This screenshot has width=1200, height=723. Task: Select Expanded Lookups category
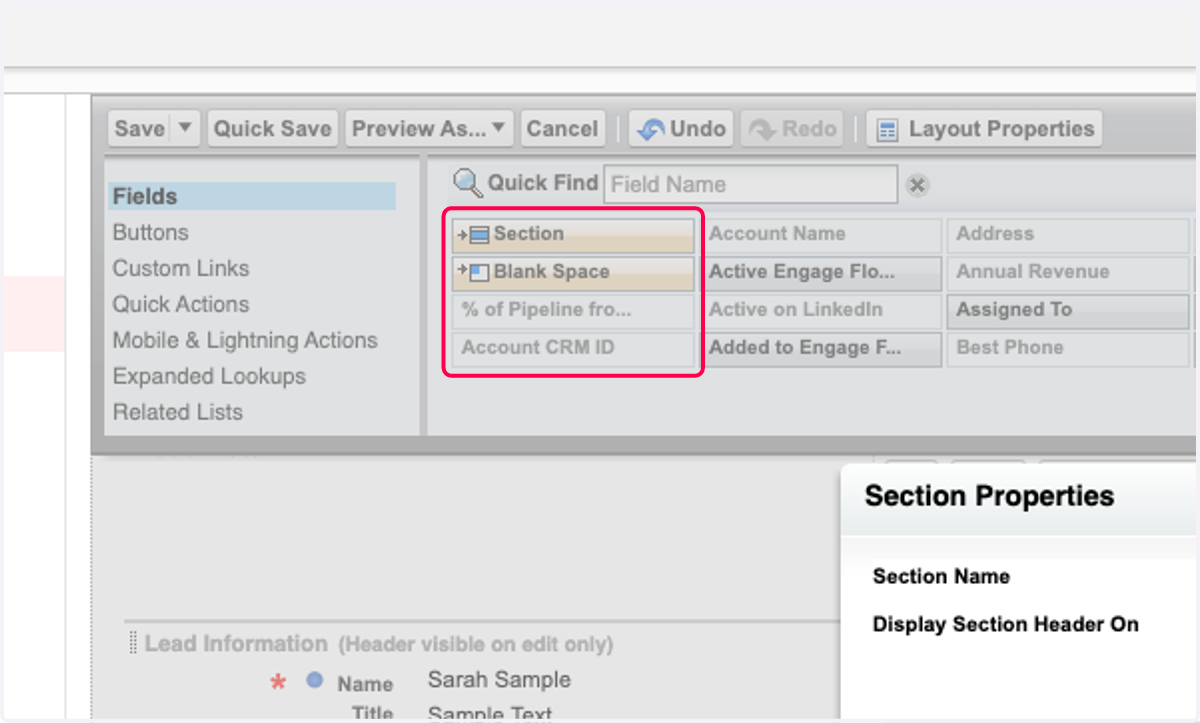pyautogui.click(x=209, y=376)
